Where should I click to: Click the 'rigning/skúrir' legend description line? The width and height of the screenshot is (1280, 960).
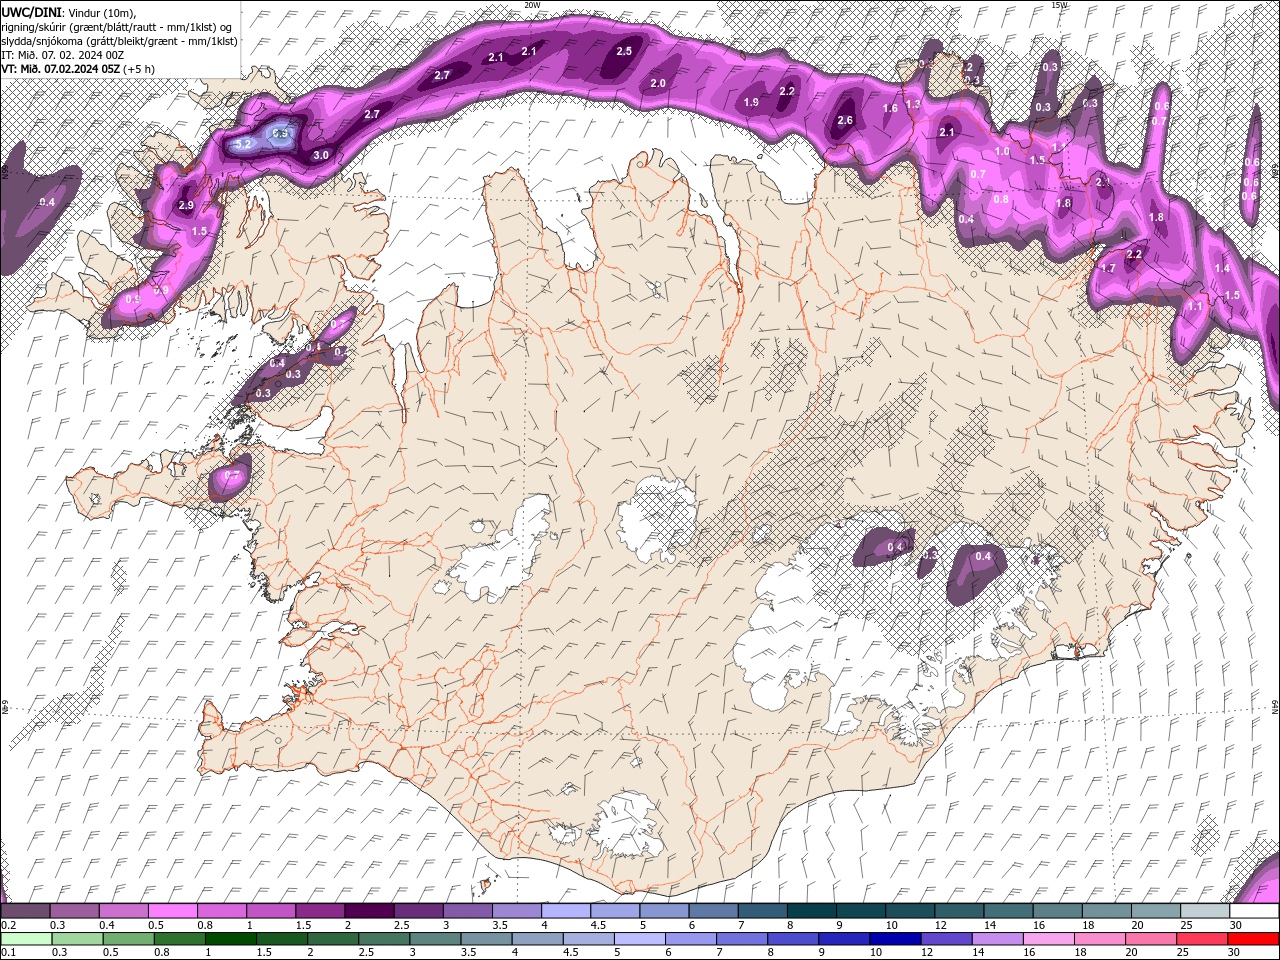(116, 26)
